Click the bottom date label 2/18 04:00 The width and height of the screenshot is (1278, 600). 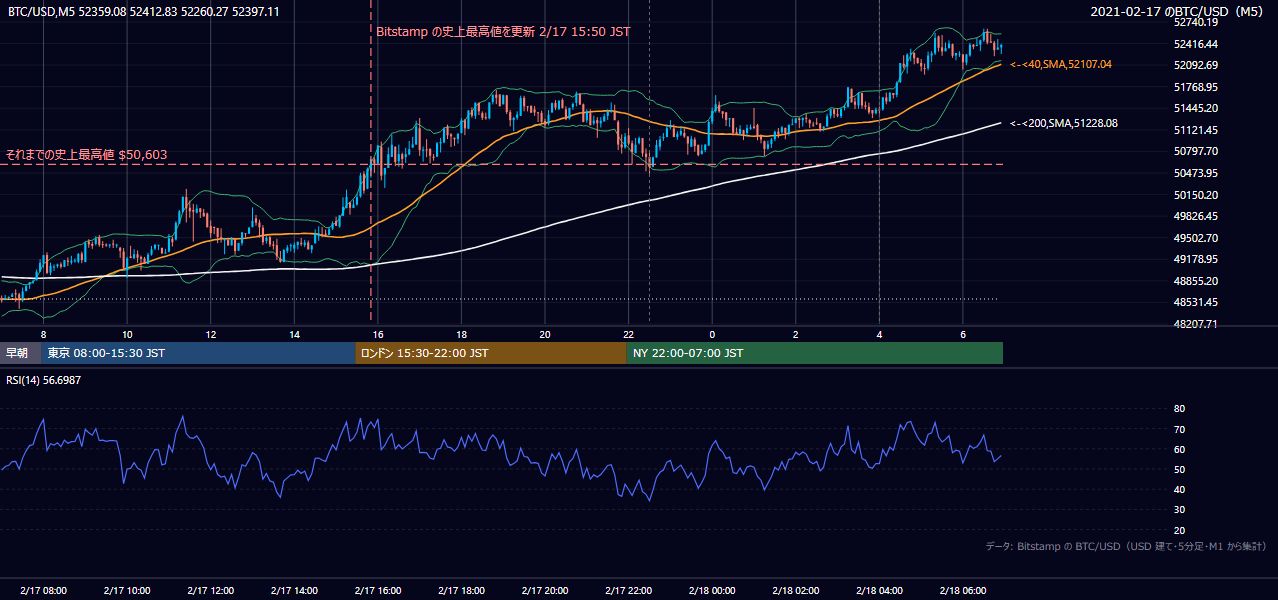pyautogui.click(x=879, y=591)
